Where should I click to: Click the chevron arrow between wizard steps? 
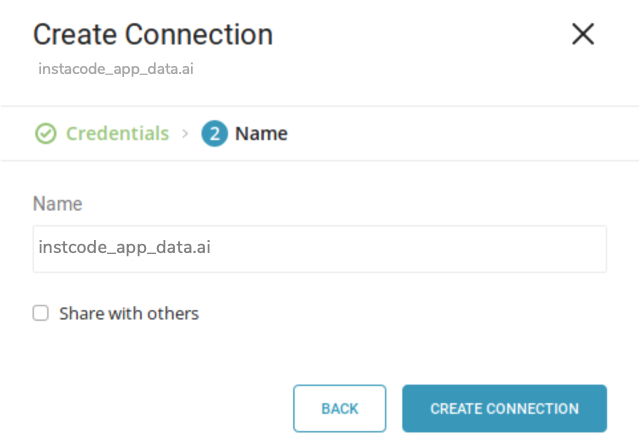[185, 133]
